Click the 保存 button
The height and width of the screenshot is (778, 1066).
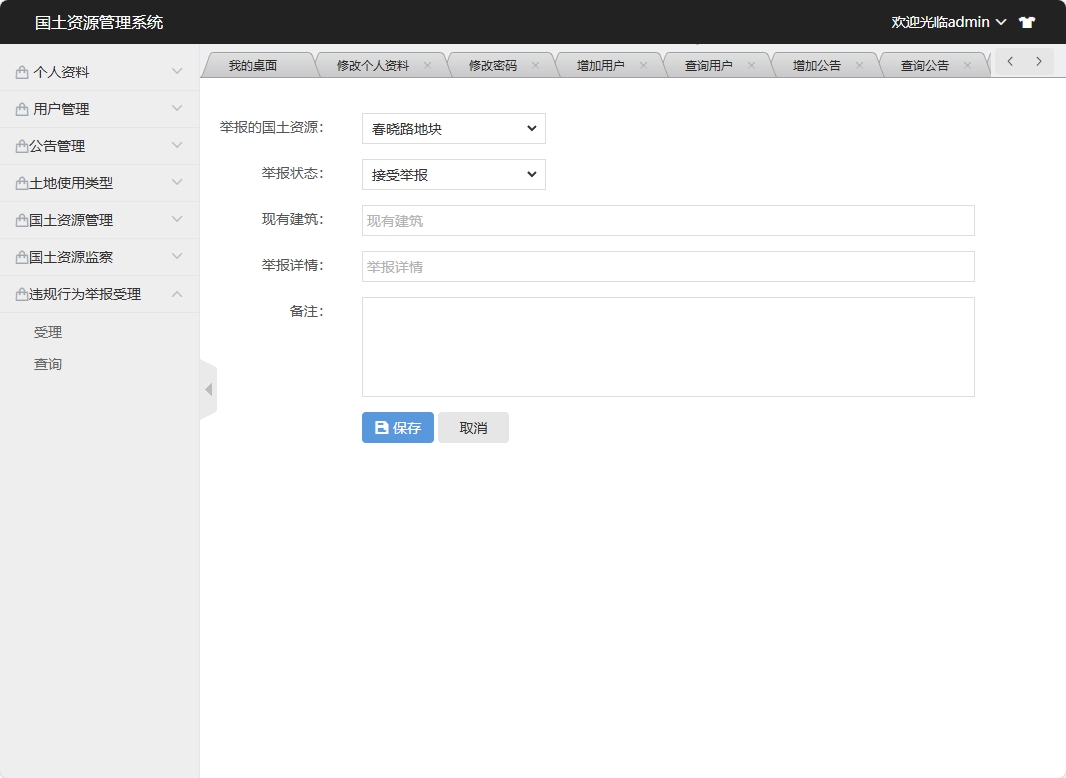pyautogui.click(x=397, y=428)
